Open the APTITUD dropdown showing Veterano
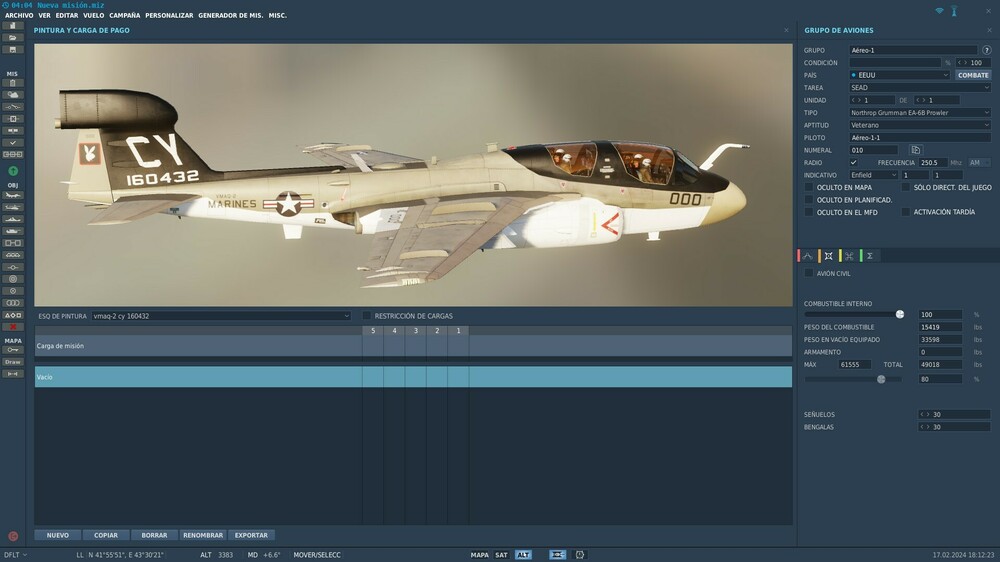The image size is (1000, 562). 920,125
